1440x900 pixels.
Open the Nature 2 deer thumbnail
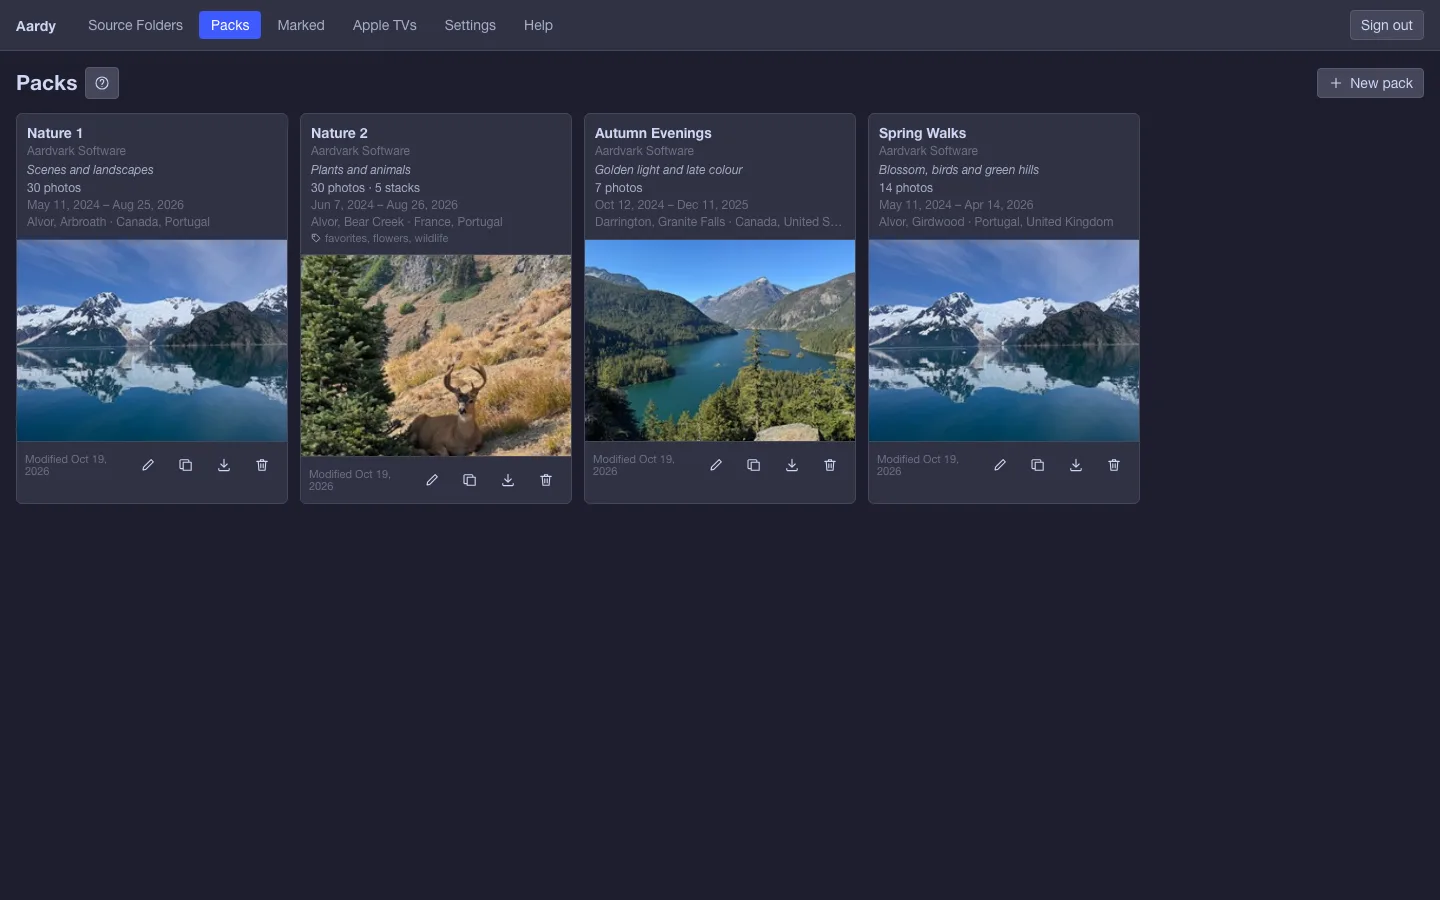click(x=436, y=356)
